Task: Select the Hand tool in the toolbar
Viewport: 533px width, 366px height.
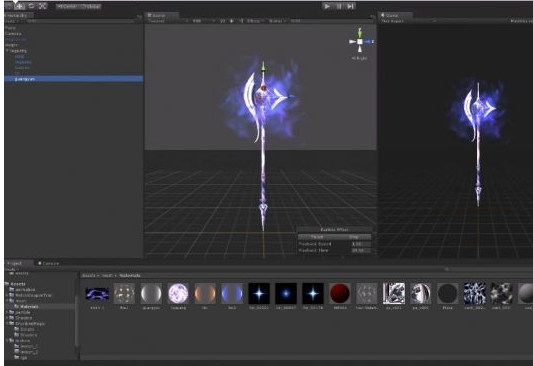Action: pyautogui.click(x=8, y=6)
